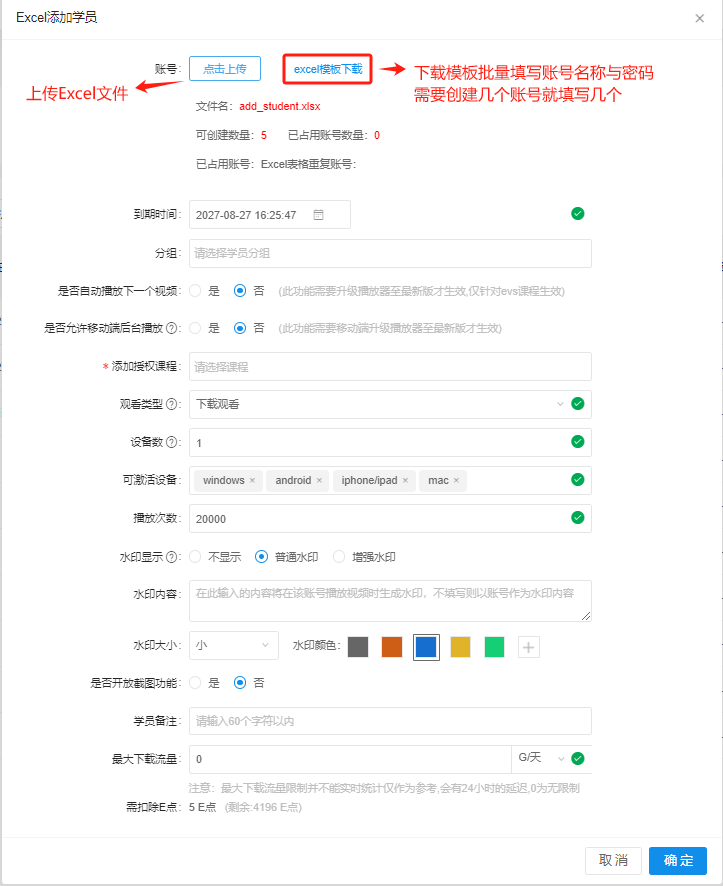Add custom watermark color with plus icon
The image size is (723, 886).
pyautogui.click(x=529, y=647)
